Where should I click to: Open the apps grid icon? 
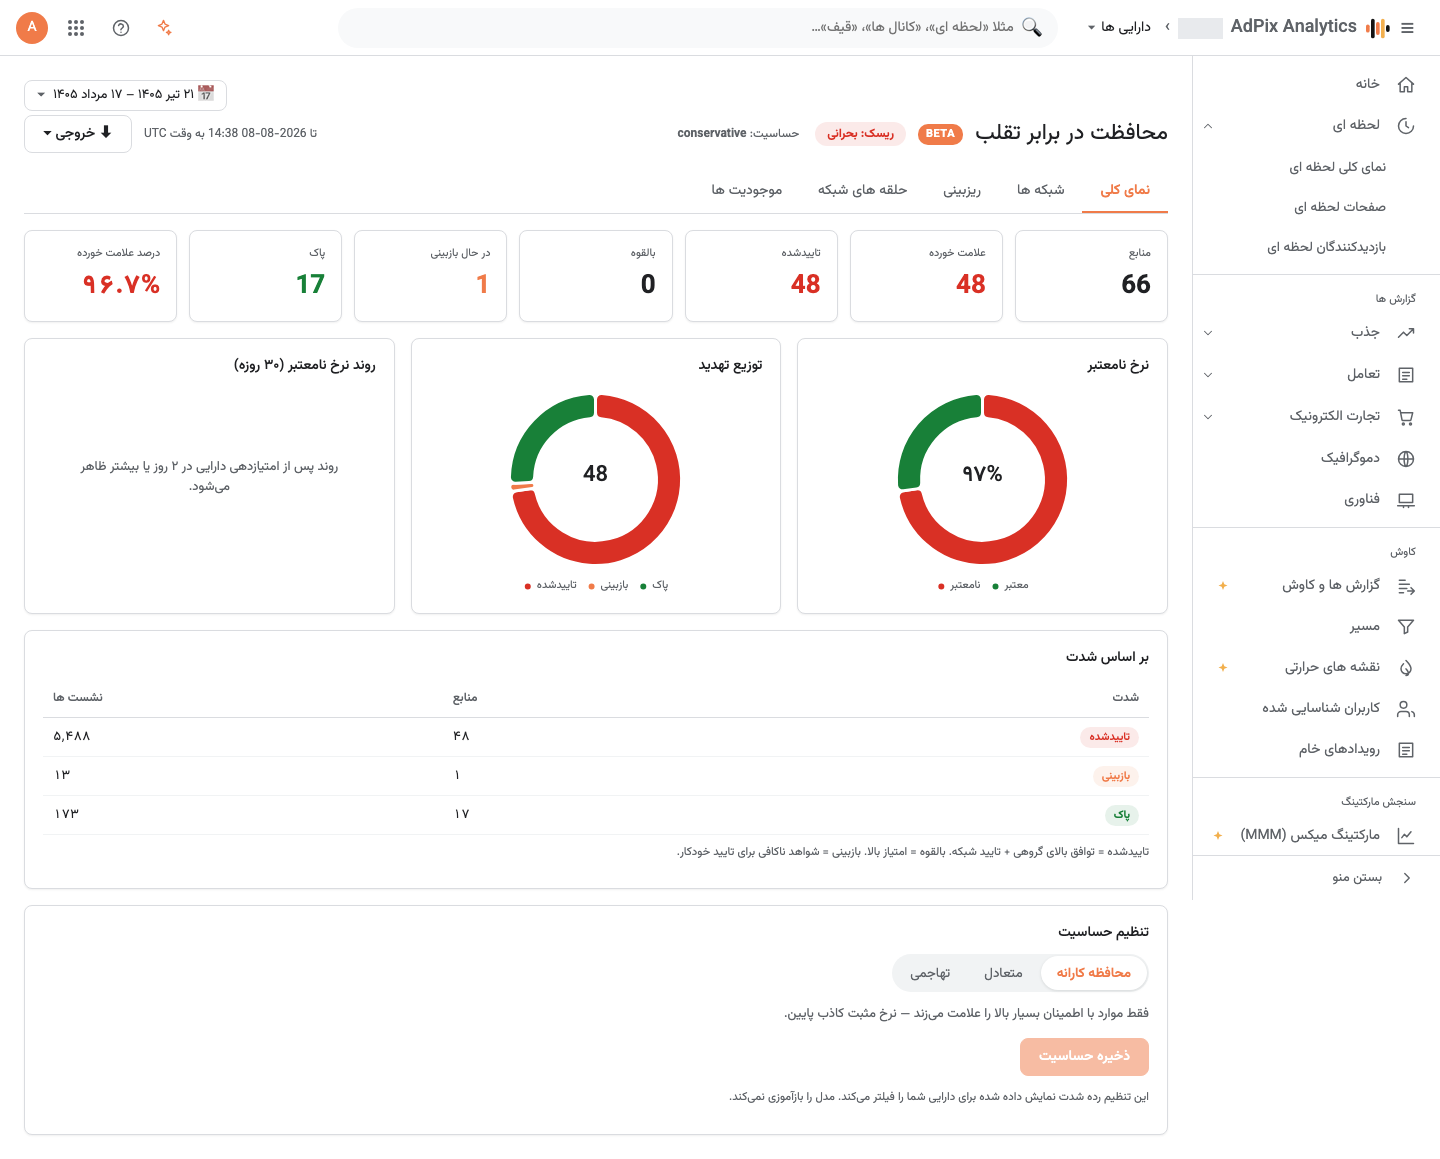[x=76, y=28]
